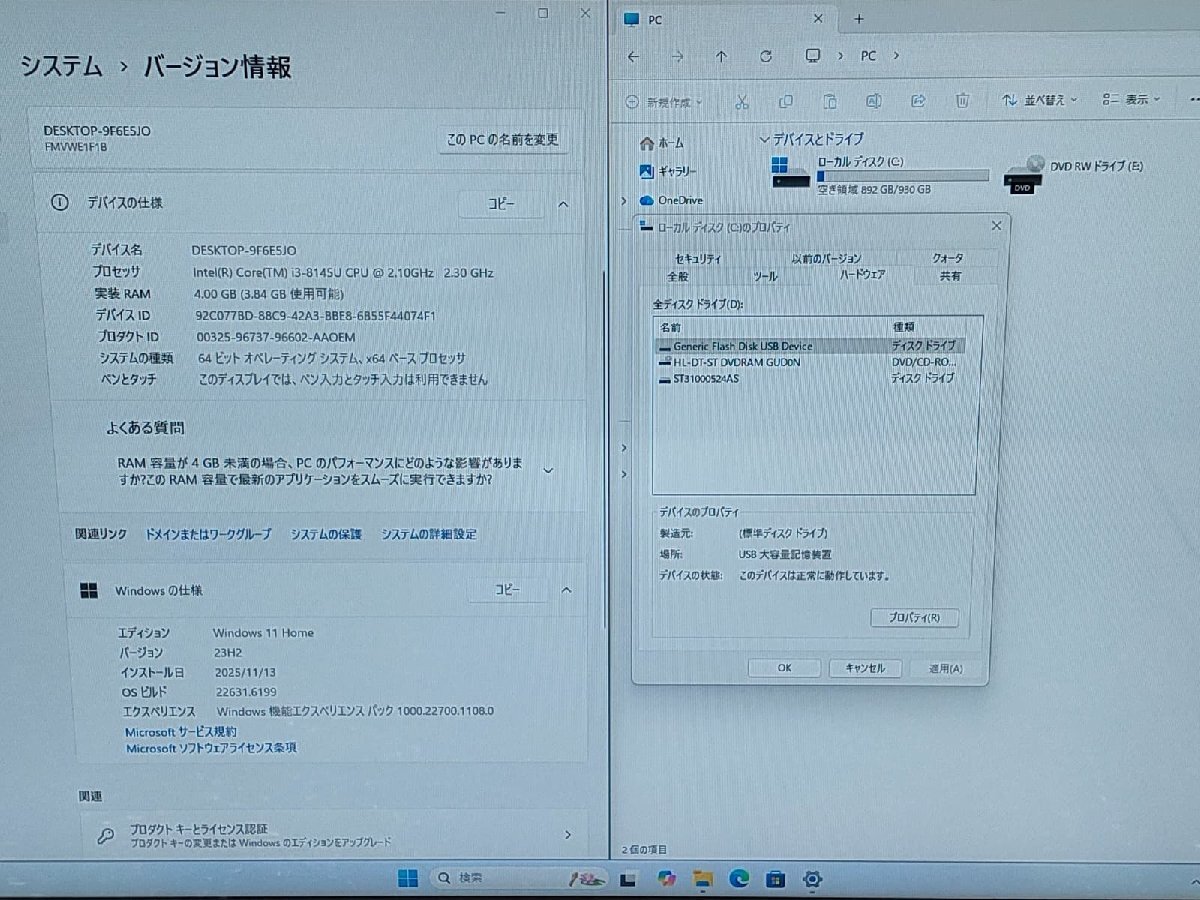The height and width of the screenshot is (900, 1200).
Task: Select the DVD RW Drive (E:) icon
Action: (1023, 176)
